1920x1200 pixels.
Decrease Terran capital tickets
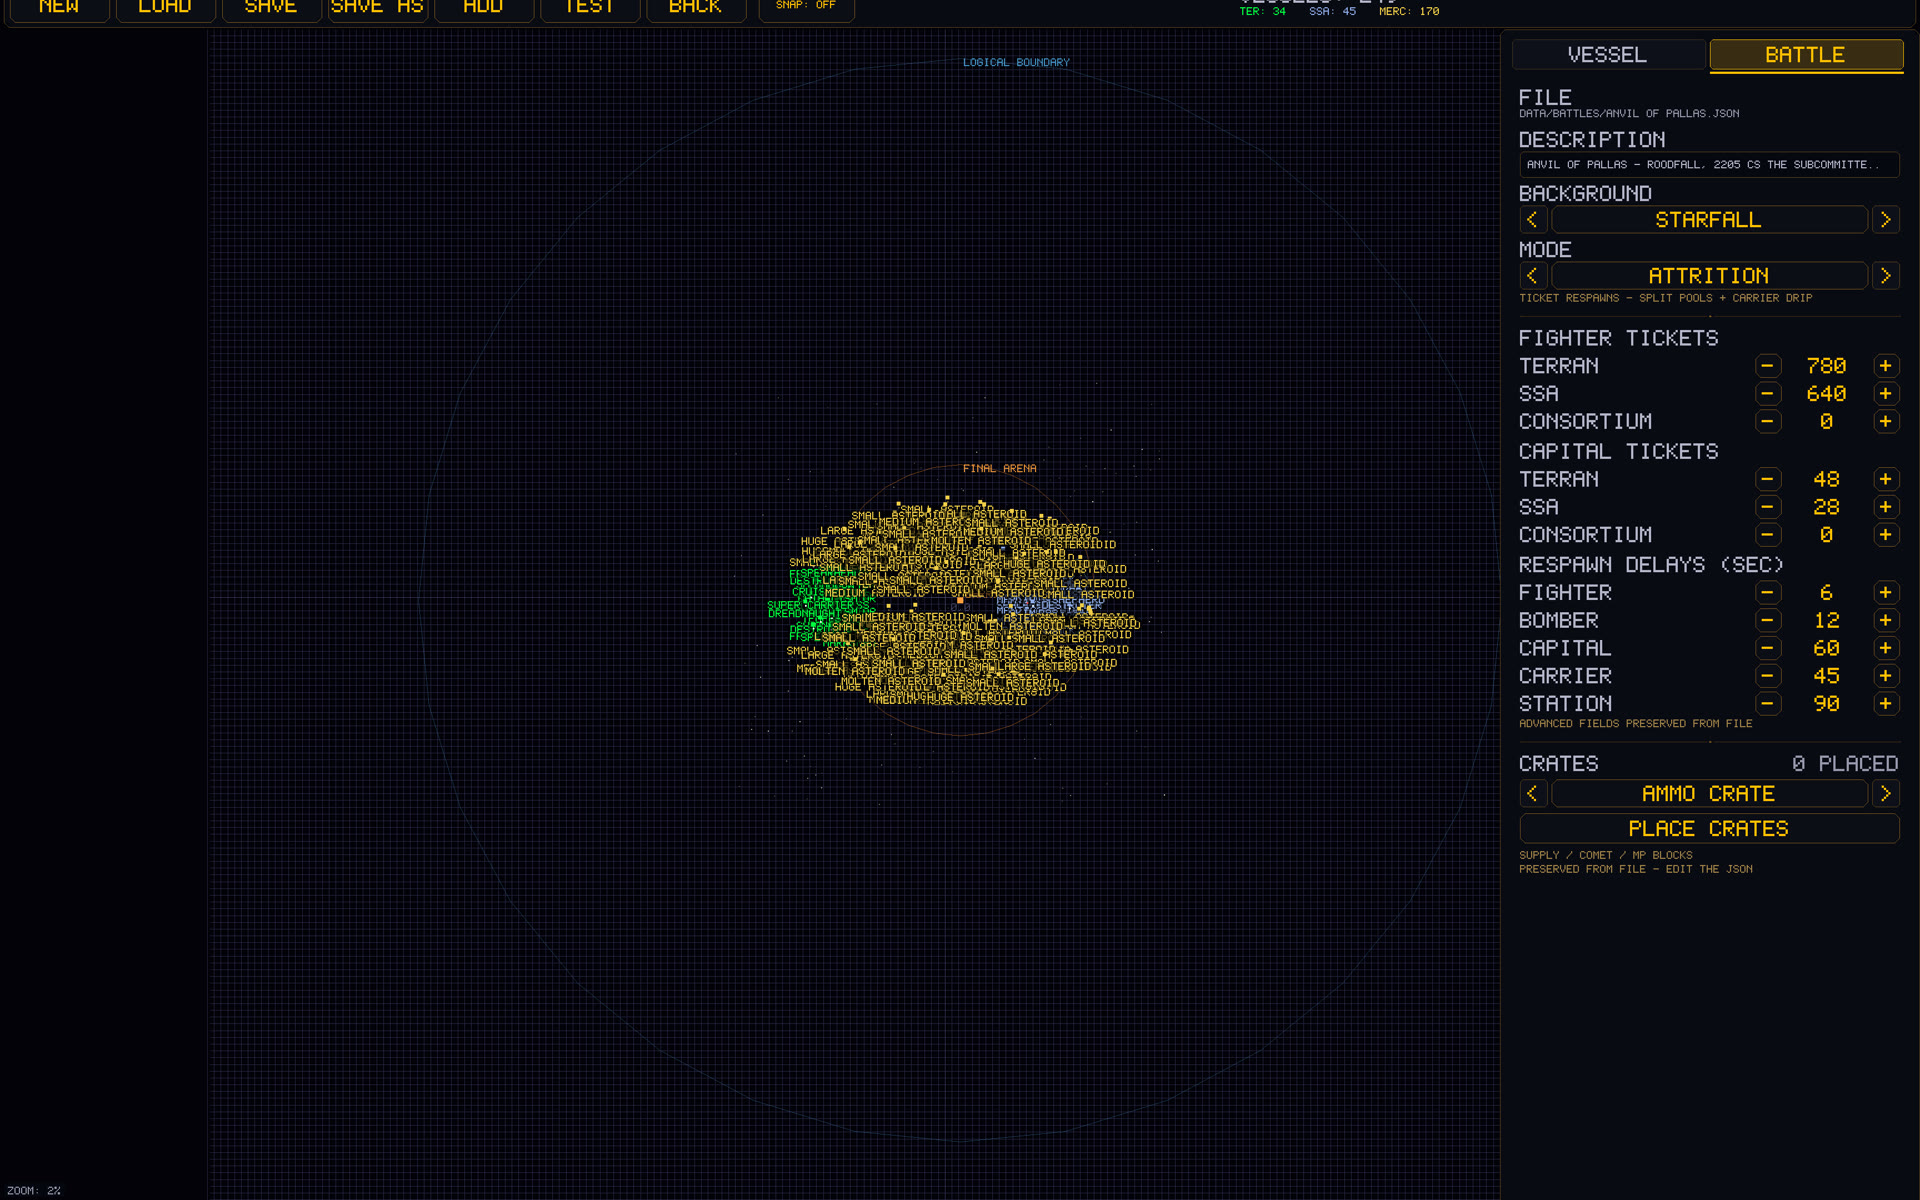coord(1768,479)
